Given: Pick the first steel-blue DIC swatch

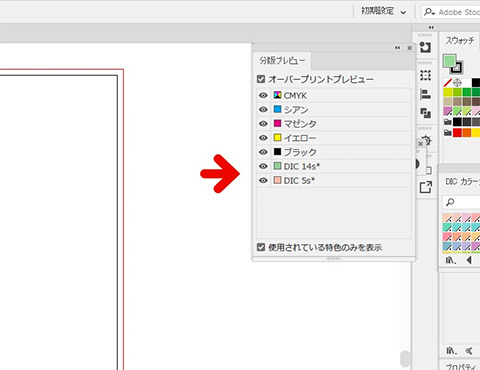Looking at the screenshot, I should [448, 246].
